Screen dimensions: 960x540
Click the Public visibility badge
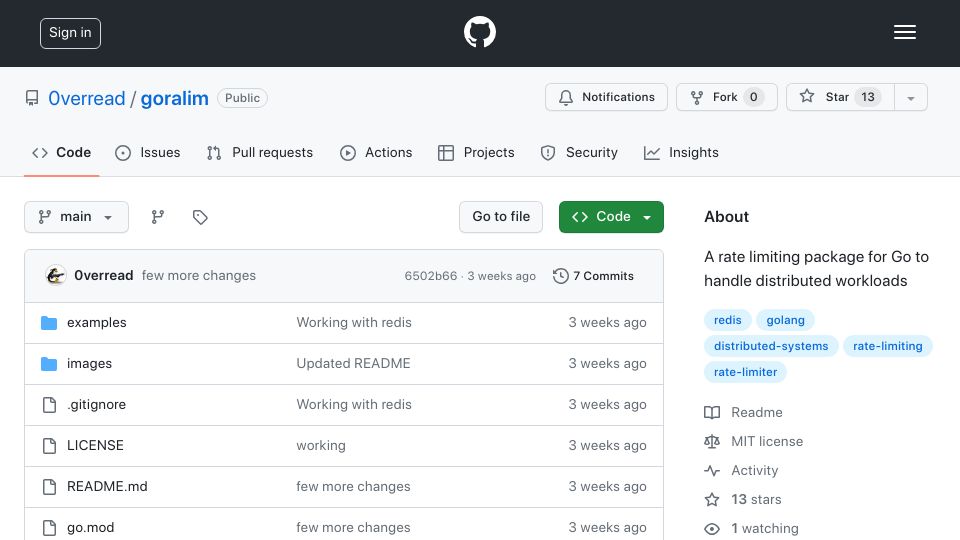242,98
